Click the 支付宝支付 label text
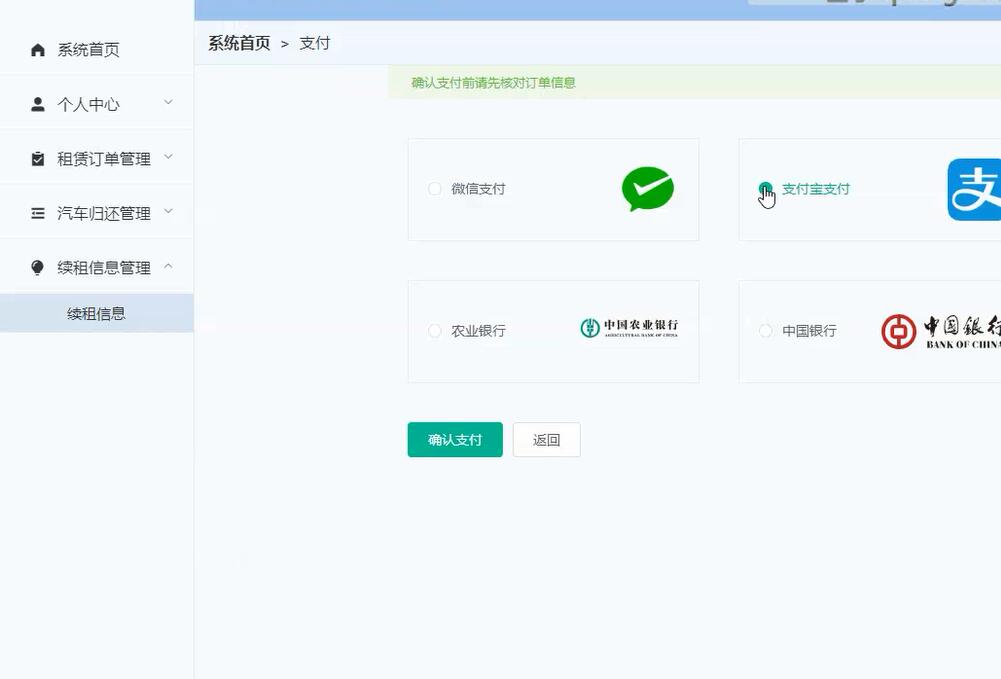This screenshot has height=679, width=1001. coord(816,189)
